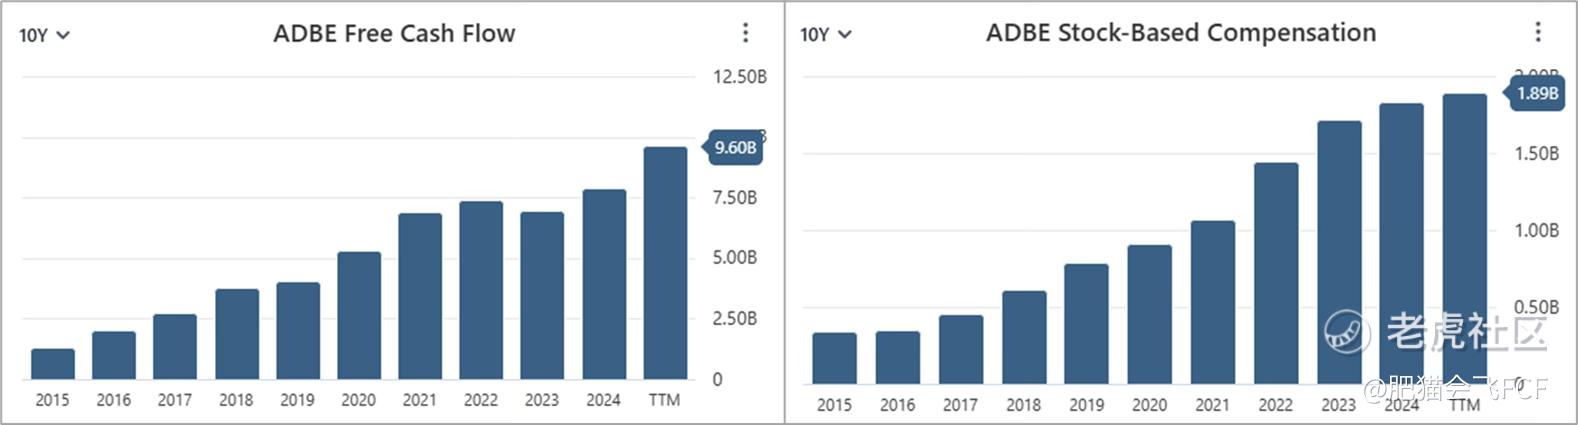Click the 2.50B axis label on Free Cash Flow chart
The width and height of the screenshot is (1578, 425).
(x=735, y=319)
